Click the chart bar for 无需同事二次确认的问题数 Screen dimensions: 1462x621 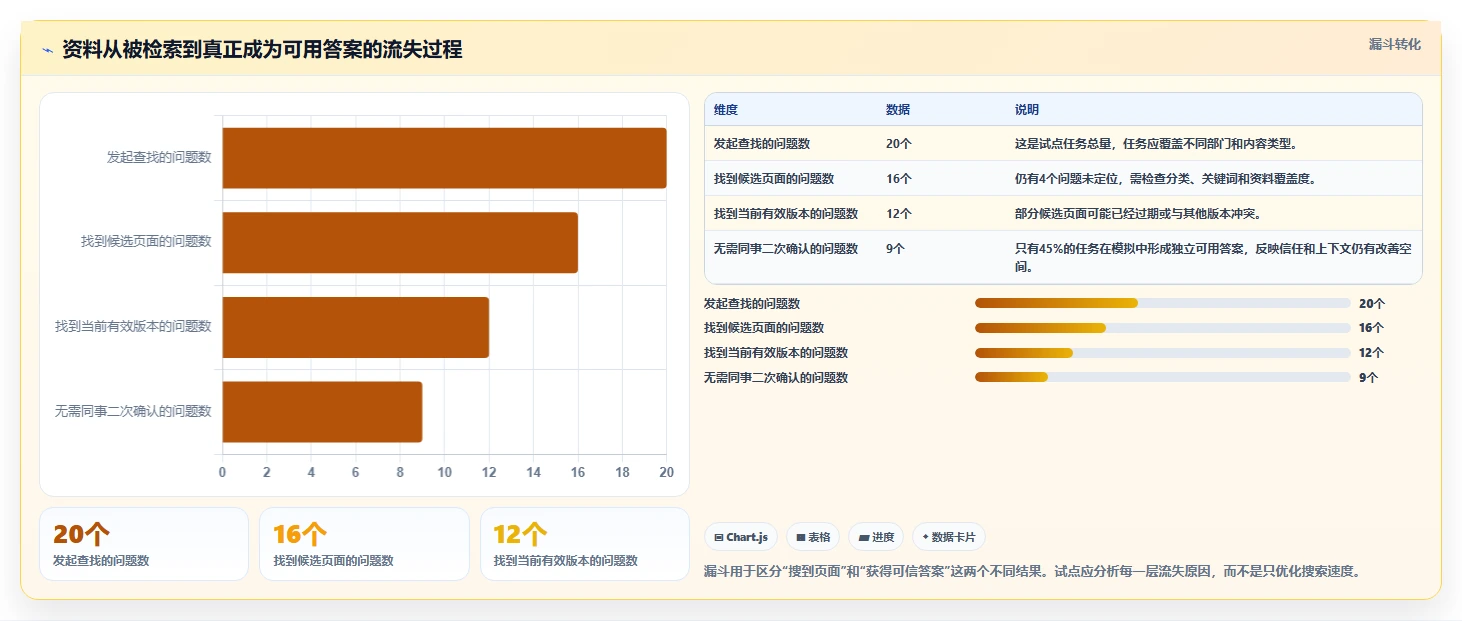(322, 411)
